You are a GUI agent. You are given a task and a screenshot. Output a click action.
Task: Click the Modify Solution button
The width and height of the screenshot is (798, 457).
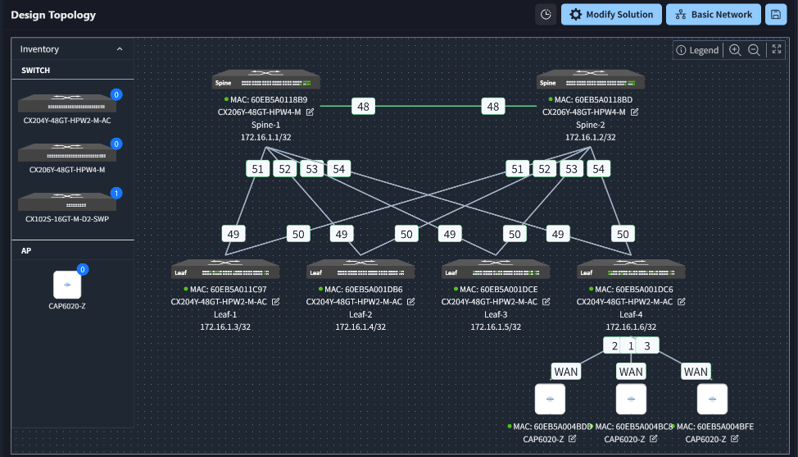(x=611, y=14)
